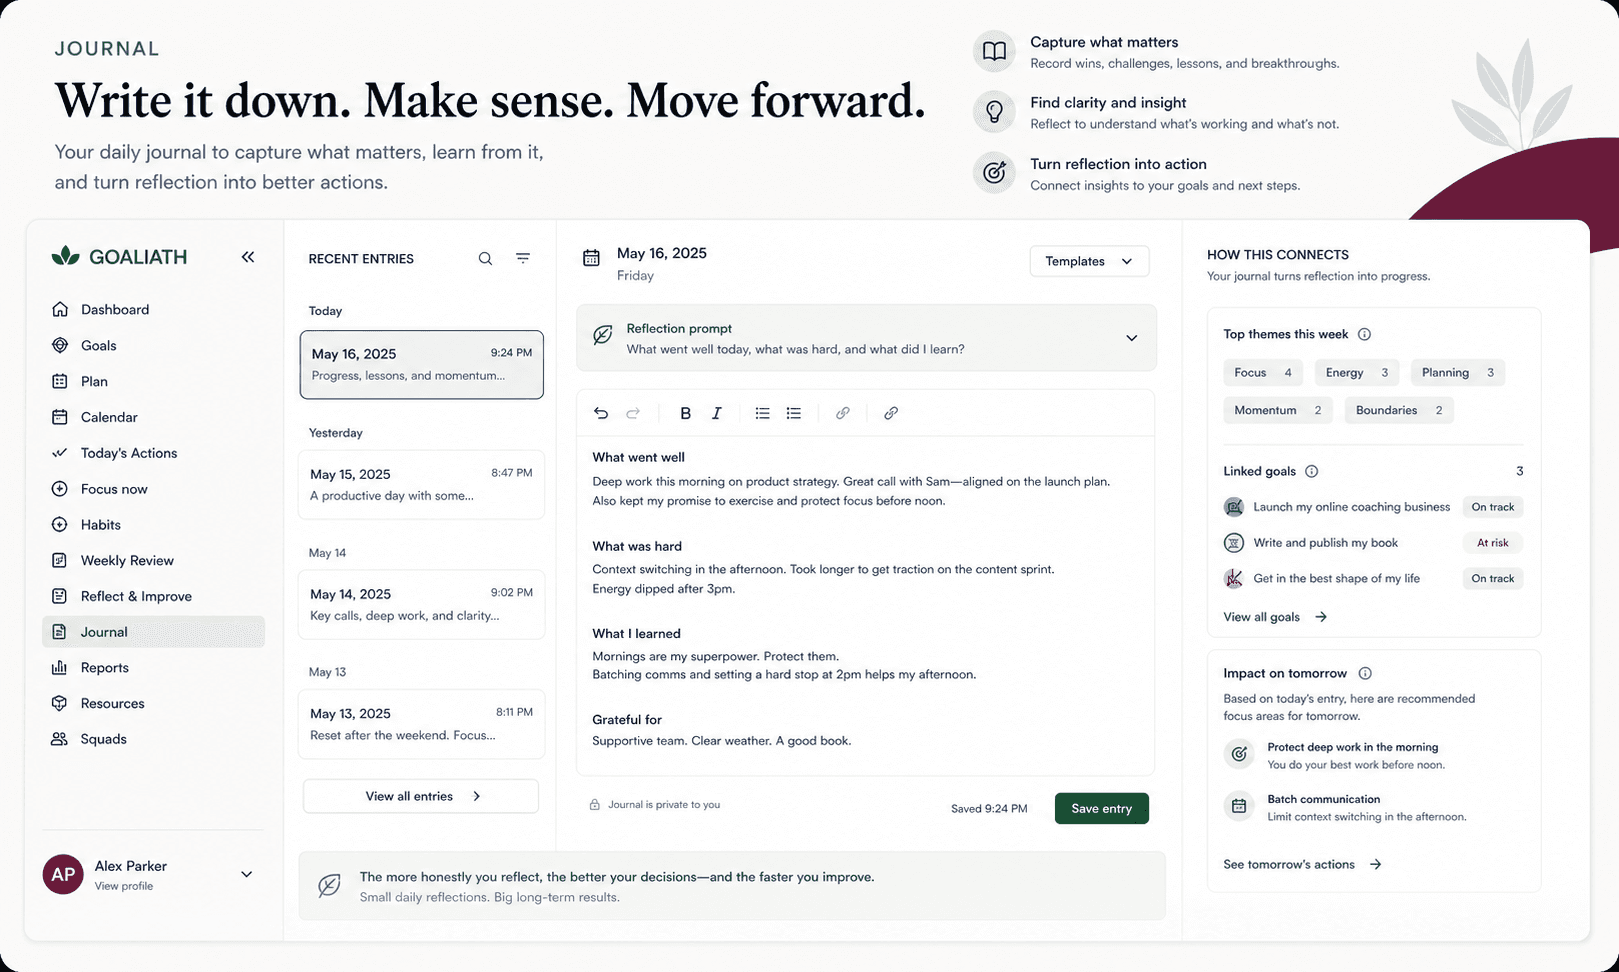Screen dimensions: 1619x972
Task: Toggle italic formatting
Action: (716, 413)
